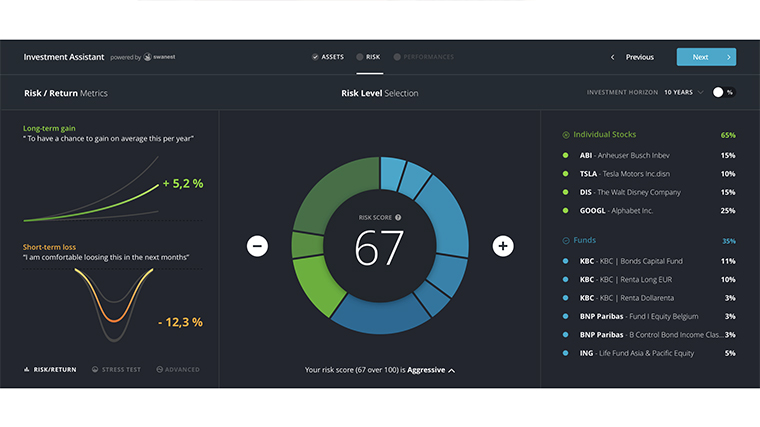The height and width of the screenshot is (427, 760).
Task: Click the blue dot beside ING Life Fund
Action: point(565,353)
